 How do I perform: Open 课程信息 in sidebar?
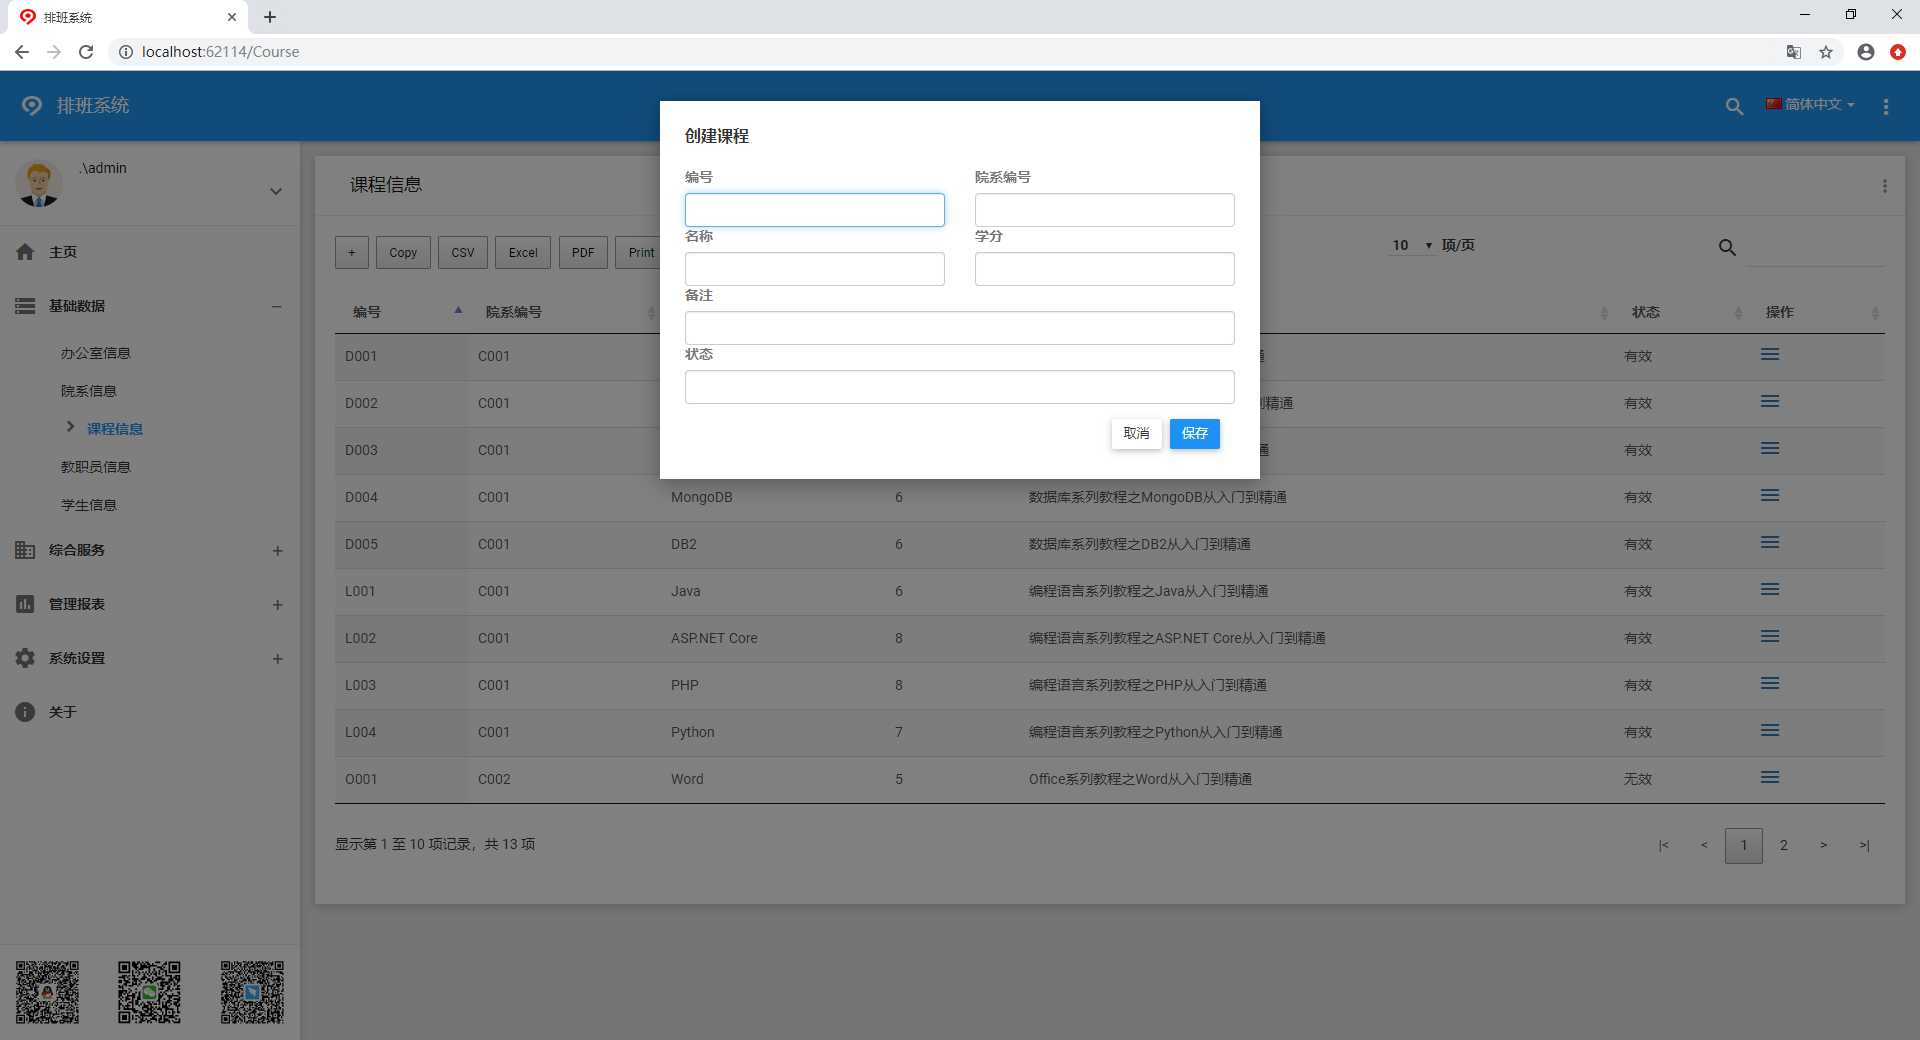click(114, 429)
